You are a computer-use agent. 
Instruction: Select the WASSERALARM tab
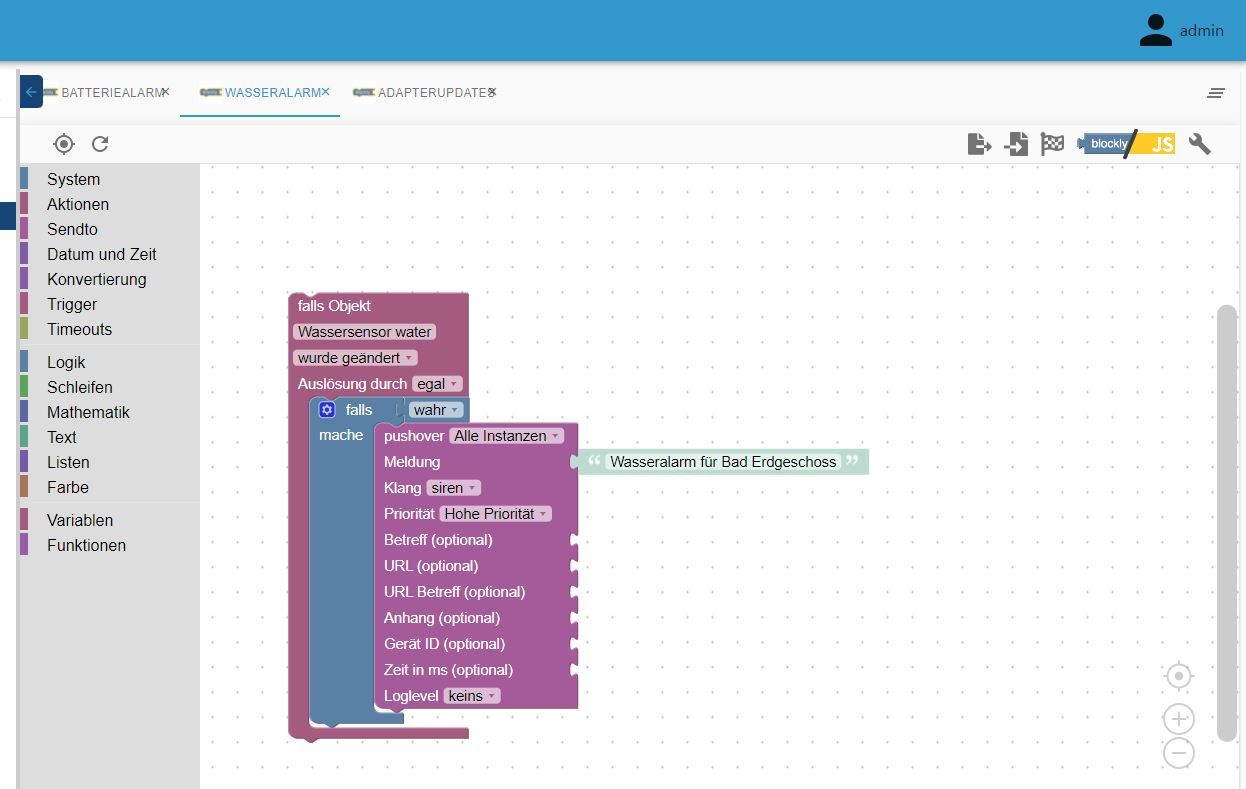272,92
